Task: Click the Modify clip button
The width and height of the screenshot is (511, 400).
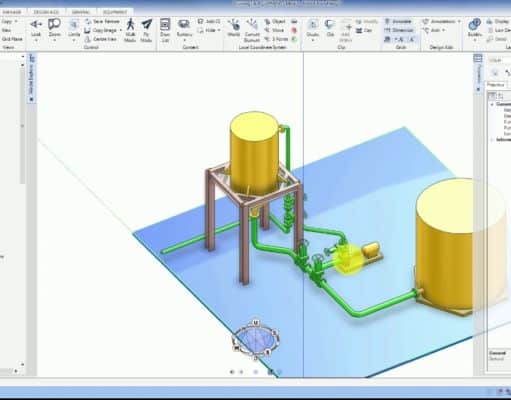Action: point(367,21)
